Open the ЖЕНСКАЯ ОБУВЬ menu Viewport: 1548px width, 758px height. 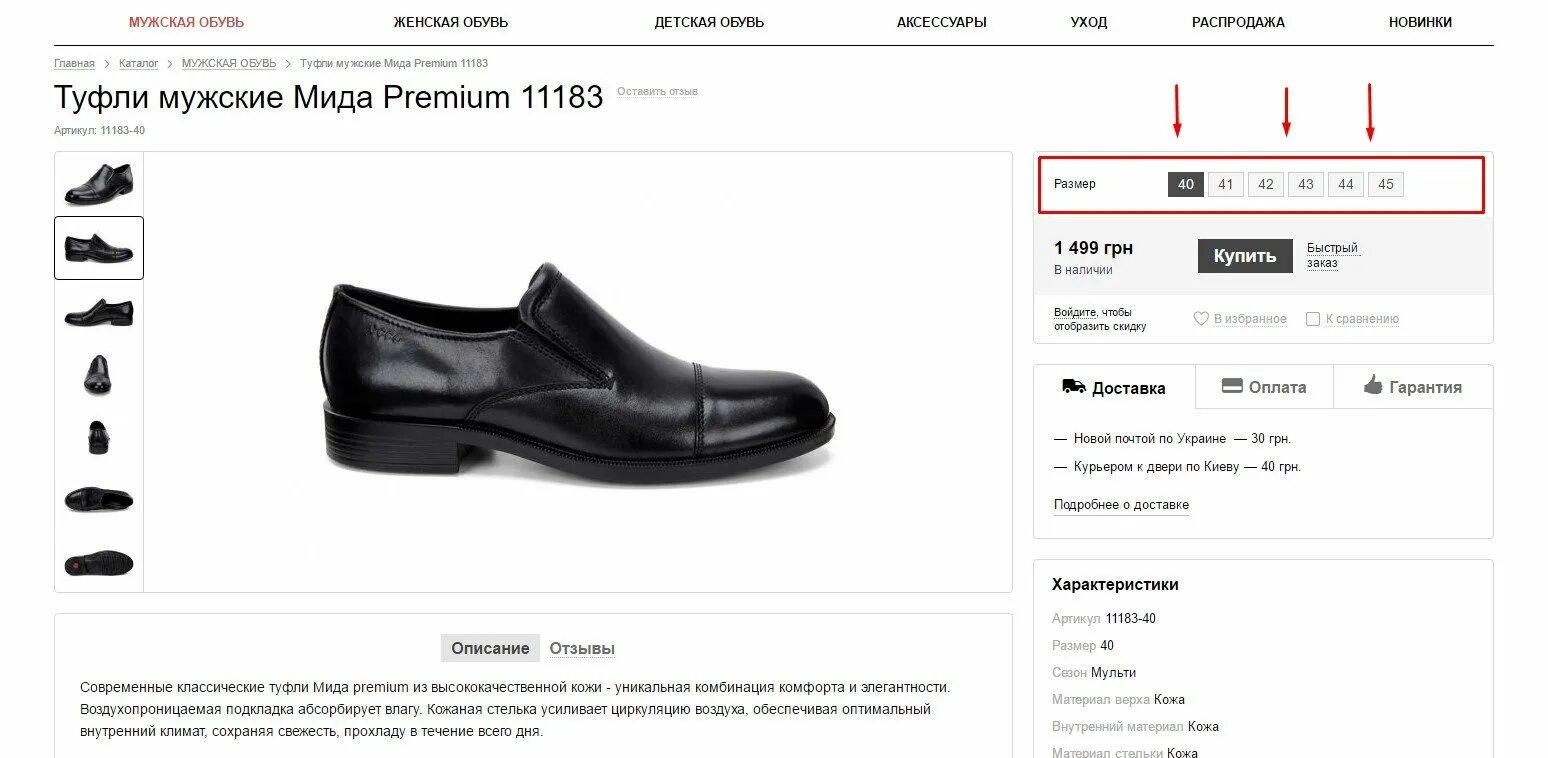coord(451,22)
